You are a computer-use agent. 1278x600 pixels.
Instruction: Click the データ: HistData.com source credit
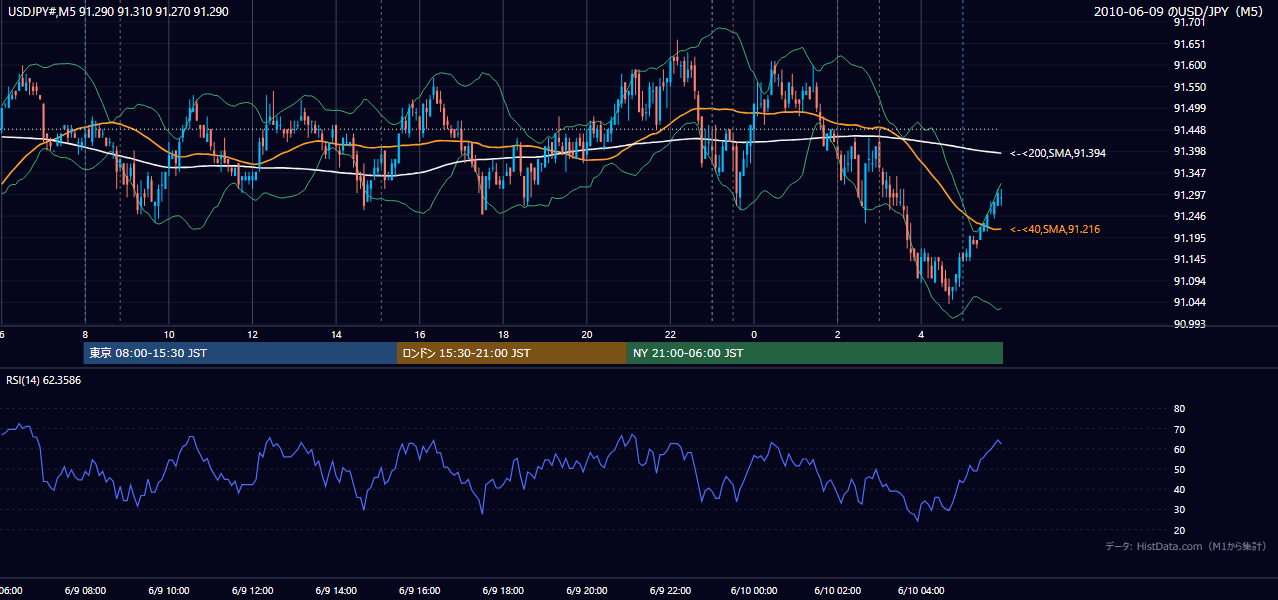pyautogui.click(x=1186, y=546)
